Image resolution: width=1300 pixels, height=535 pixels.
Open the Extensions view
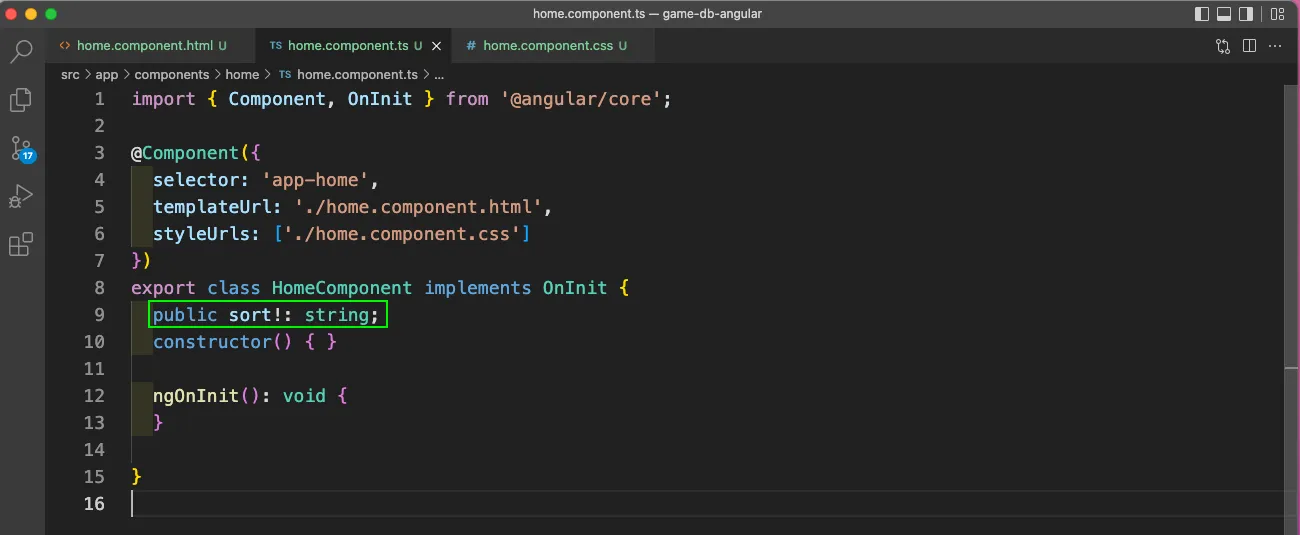21,245
